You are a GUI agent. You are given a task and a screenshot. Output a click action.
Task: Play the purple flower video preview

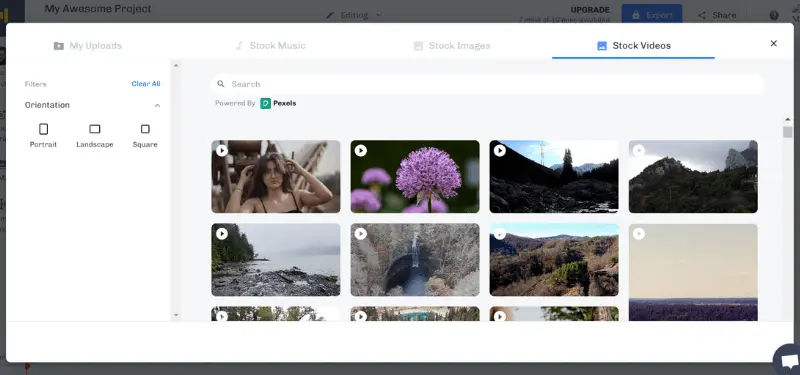pos(361,151)
